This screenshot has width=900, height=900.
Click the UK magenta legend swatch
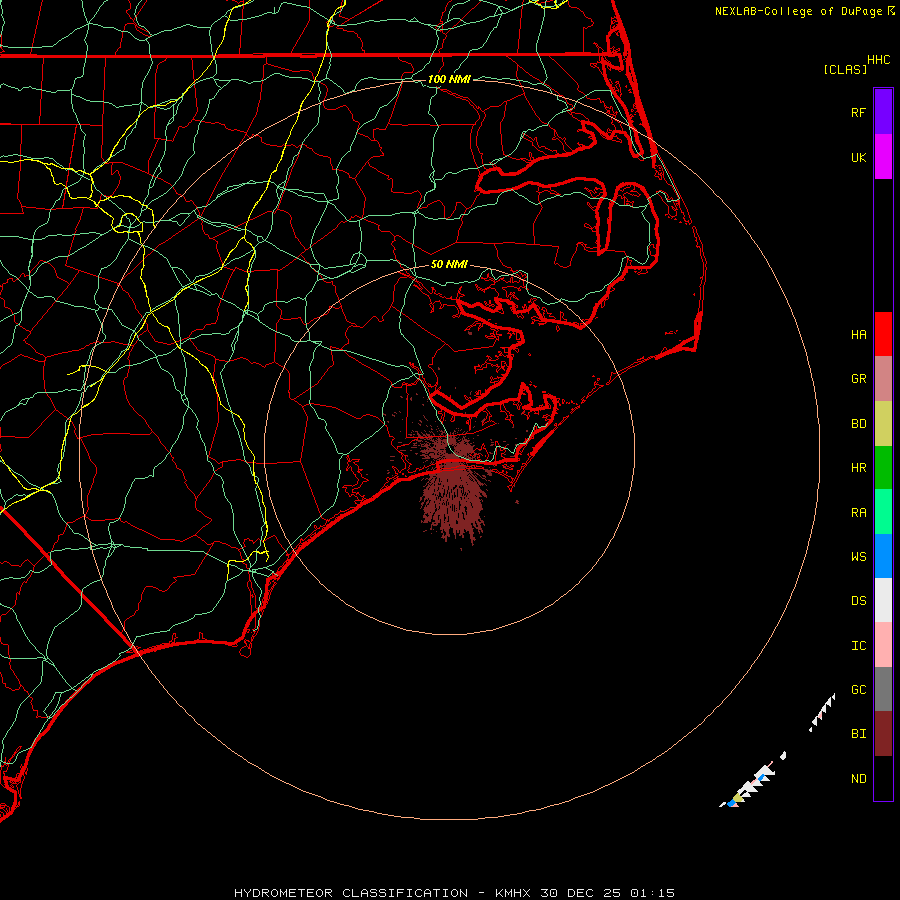click(x=883, y=157)
